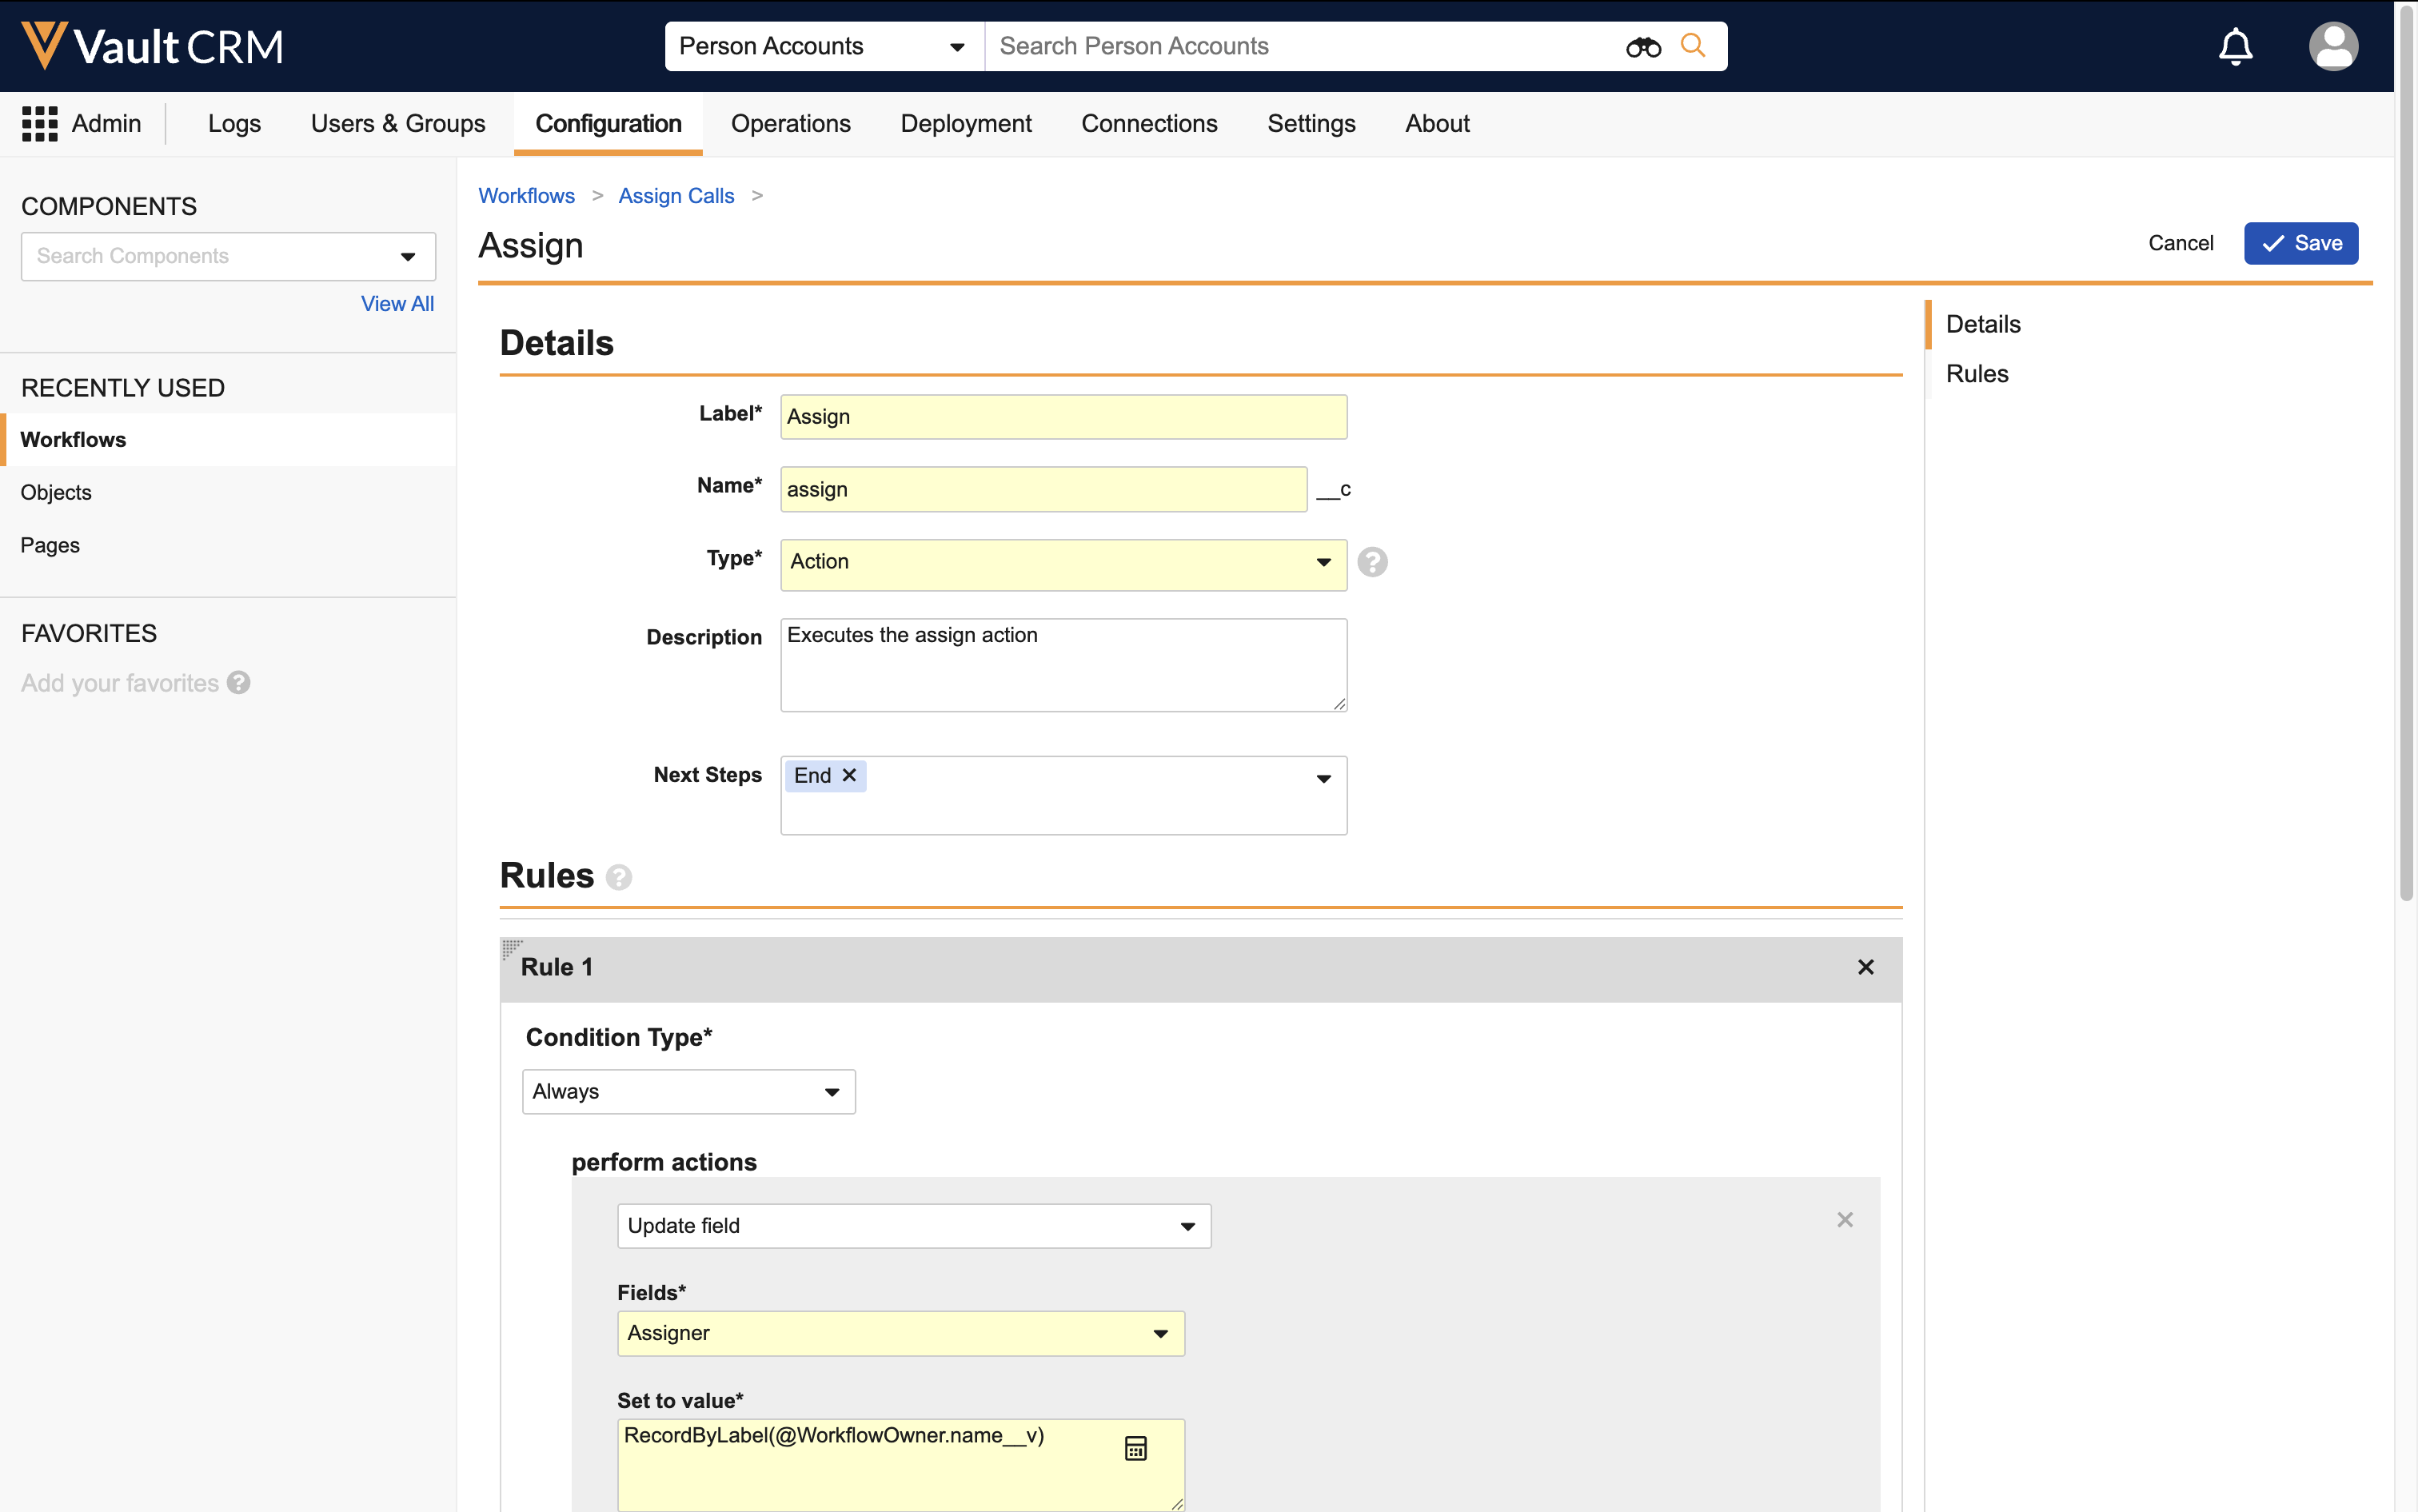Open the Type Action dropdown
Image resolution: width=2418 pixels, height=1512 pixels.
pos(1062,562)
